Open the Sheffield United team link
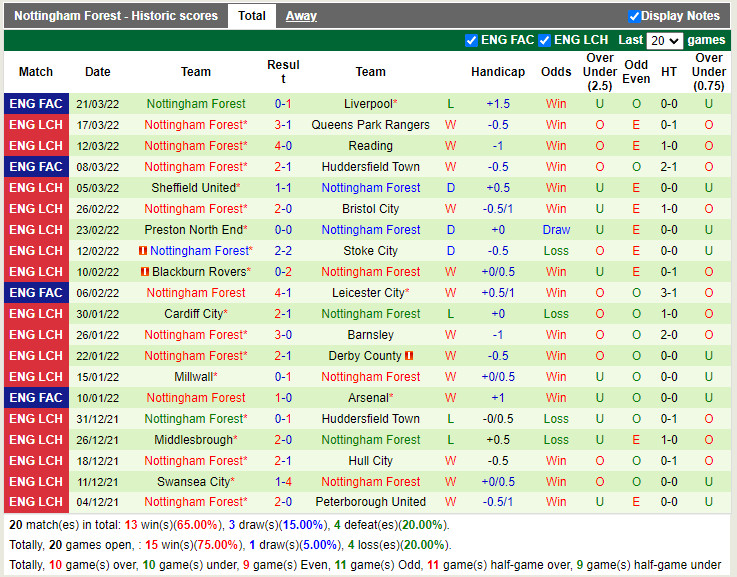This screenshot has width=737, height=577. (194, 188)
